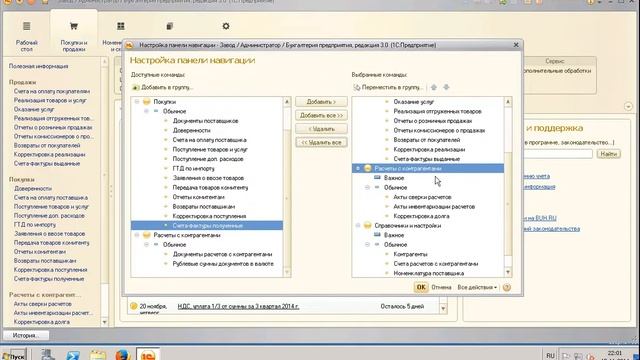Toggle expander of highlighted Расчеты с контрагентами
Screen dimensions: 640x360
point(358,168)
